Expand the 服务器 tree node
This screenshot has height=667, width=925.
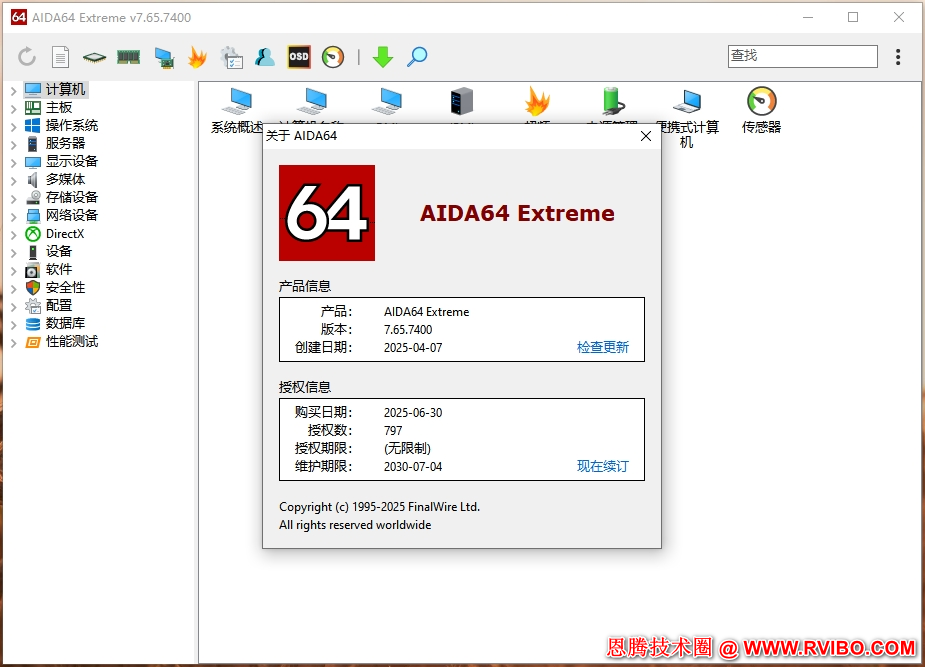coord(14,144)
